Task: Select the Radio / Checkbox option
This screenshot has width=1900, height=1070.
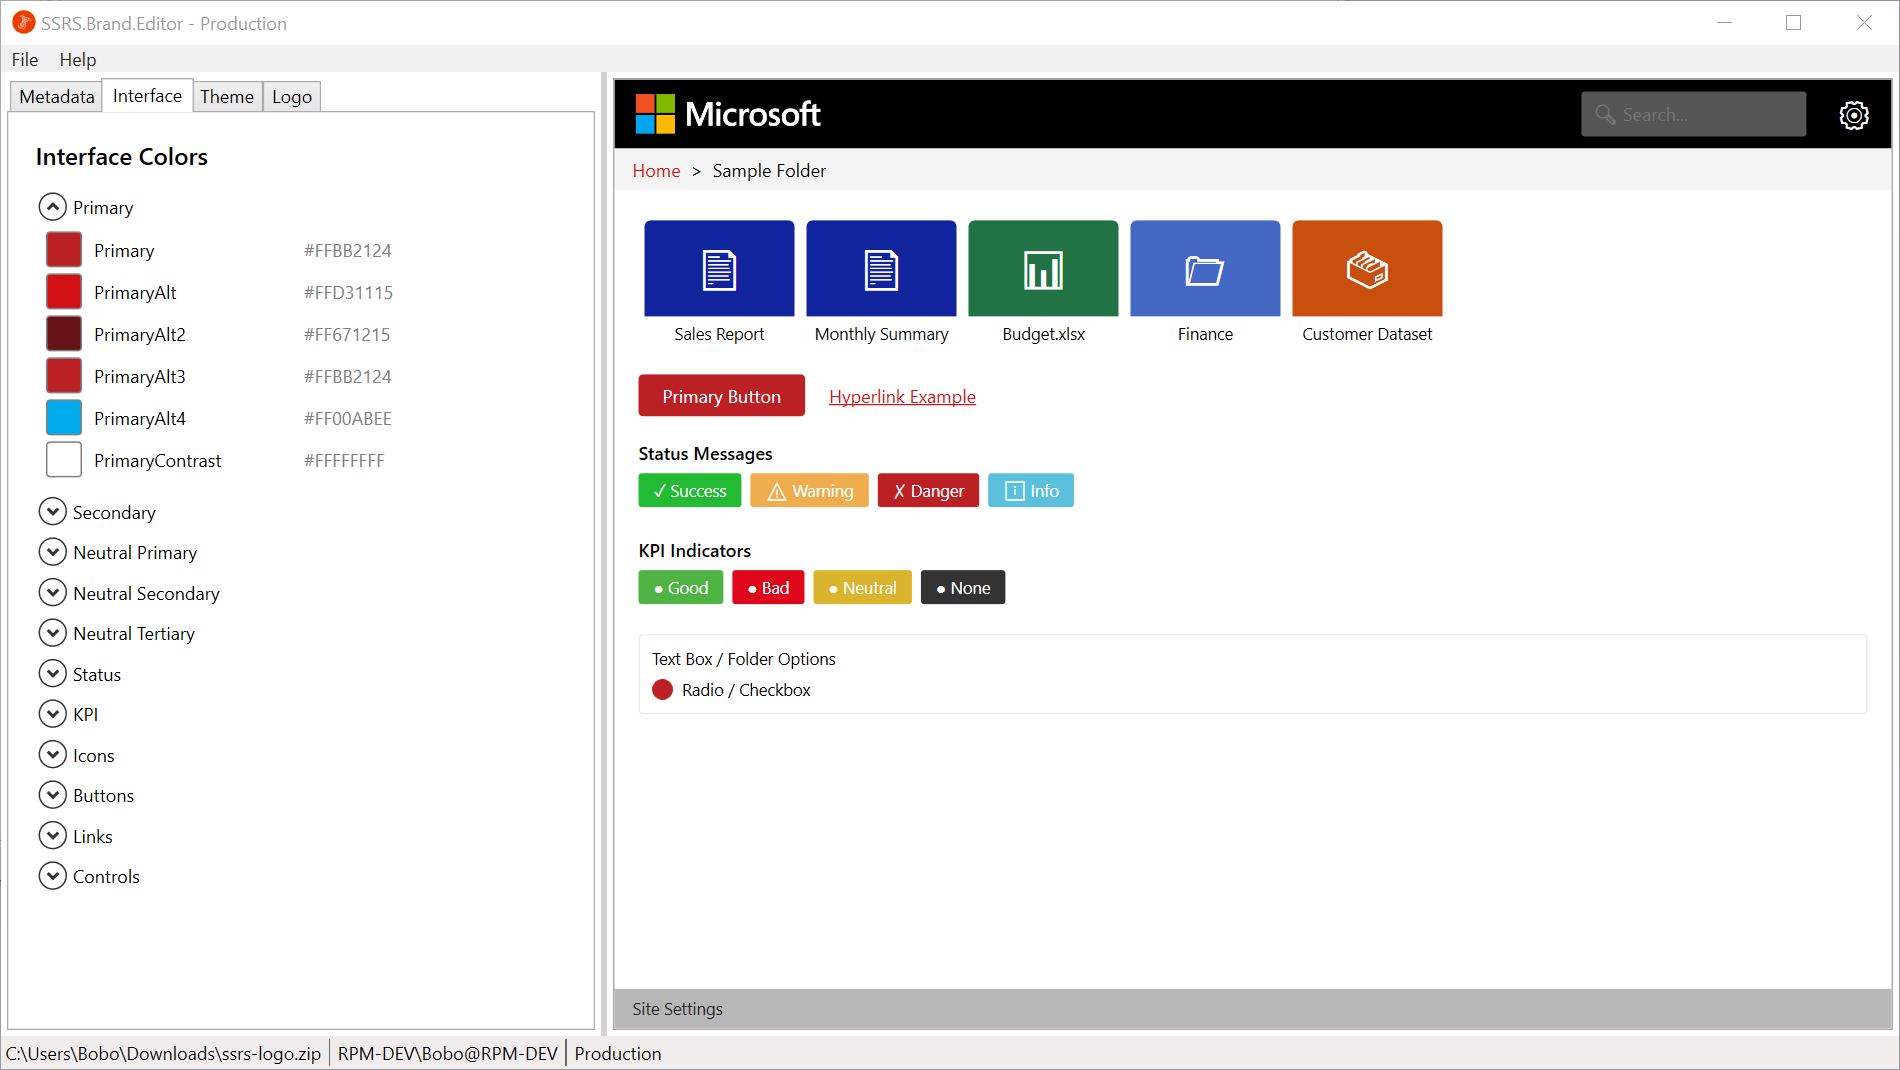Action: tap(663, 690)
